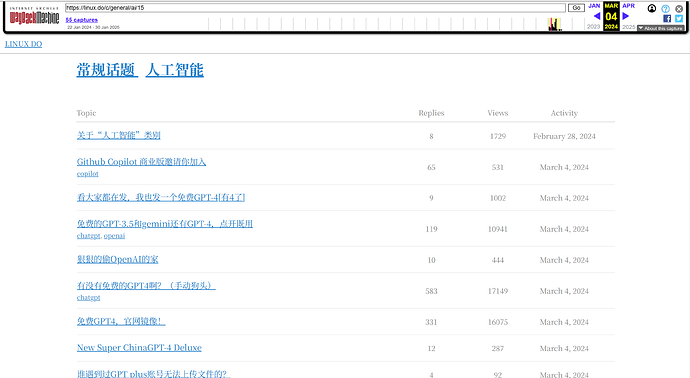This screenshot has width=690, height=378.
Task: Click the 10941 views value
Action: pyautogui.click(x=498, y=229)
